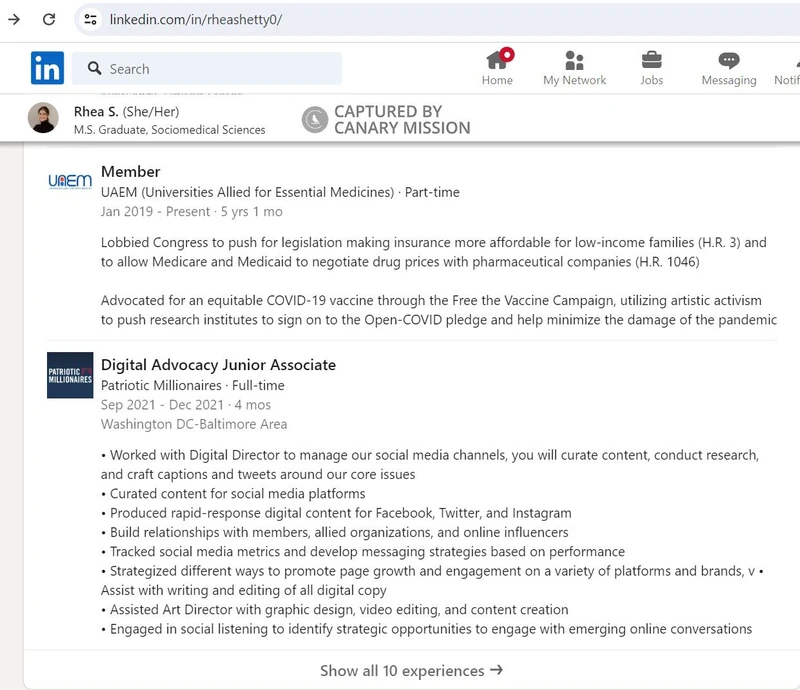The height and width of the screenshot is (690, 800).
Task: Click Rhea S. profile photo
Action: [41, 119]
